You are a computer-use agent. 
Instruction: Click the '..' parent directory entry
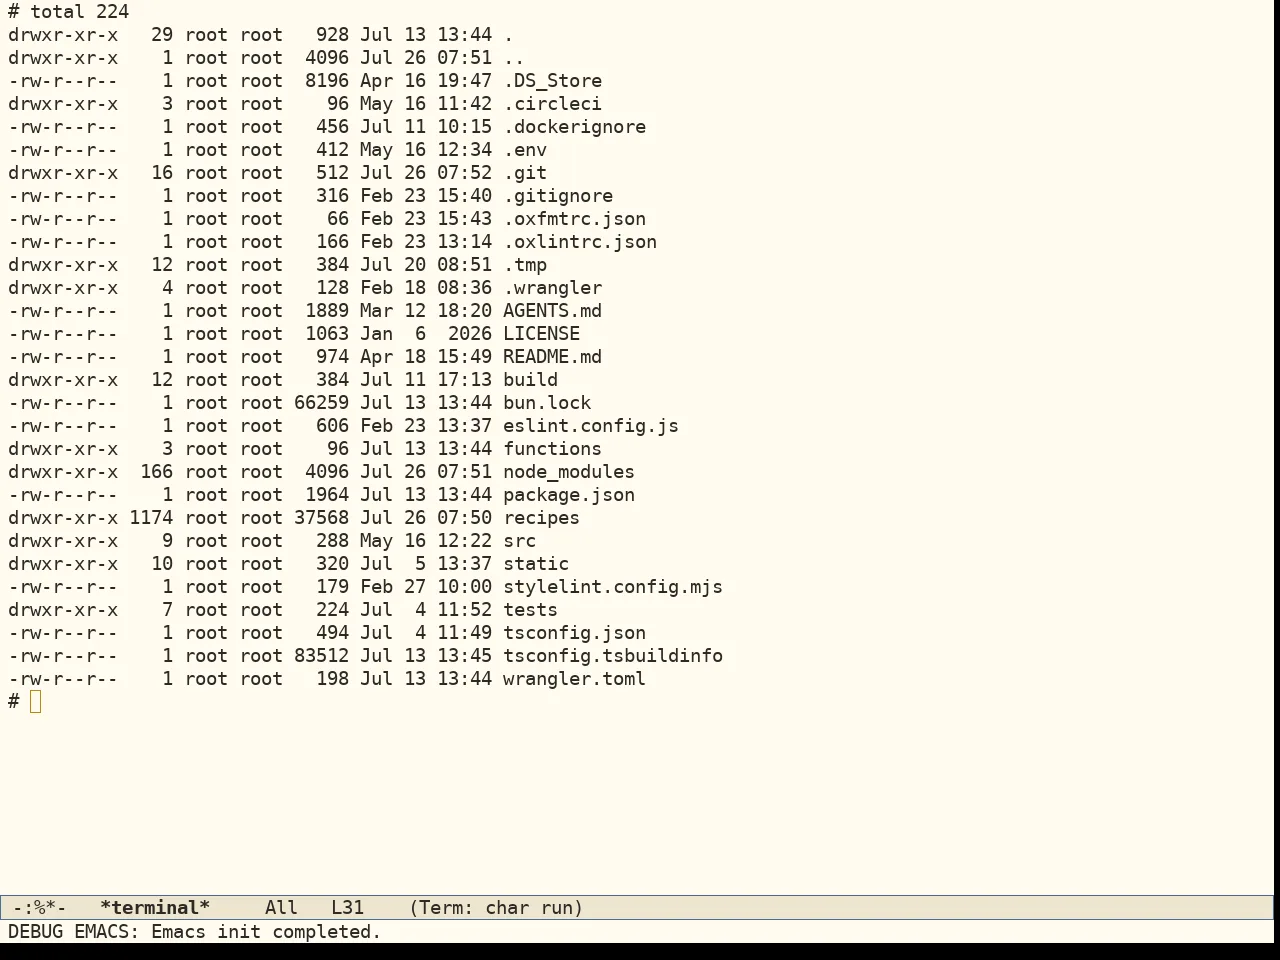click(x=514, y=58)
